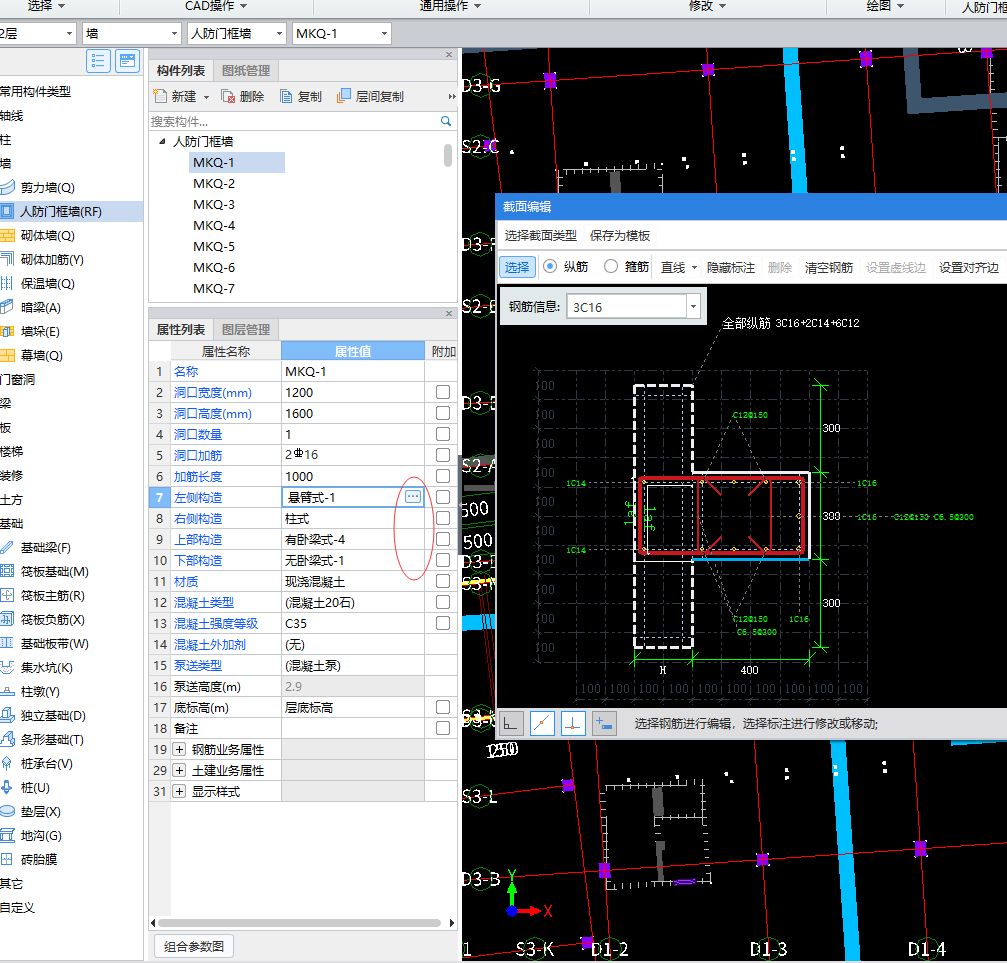Click the diagonal line snap icon in footer
The image size is (1007, 963).
pos(543,723)
